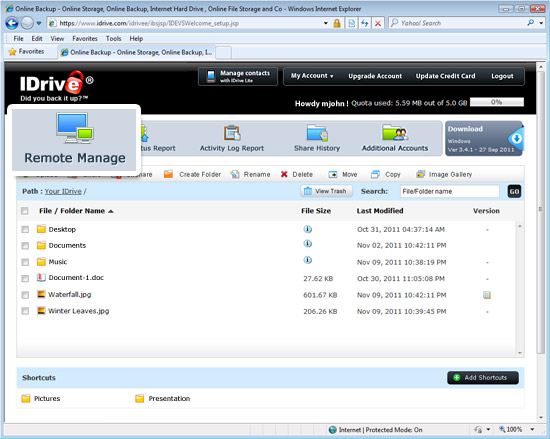Check the Winter Leaves.jpg checkbox
The image size is (550, 439).
click(25, 311)
